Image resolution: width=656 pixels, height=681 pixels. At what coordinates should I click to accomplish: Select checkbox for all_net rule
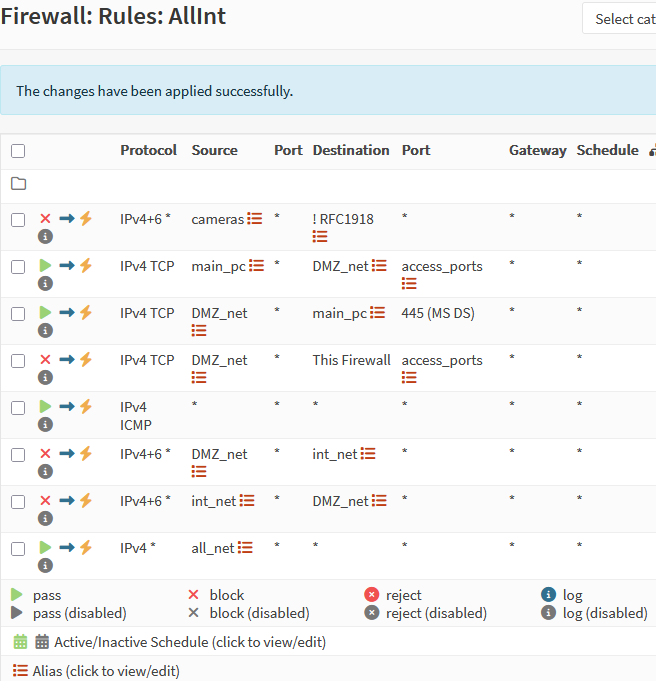click(x=18, y=549)
